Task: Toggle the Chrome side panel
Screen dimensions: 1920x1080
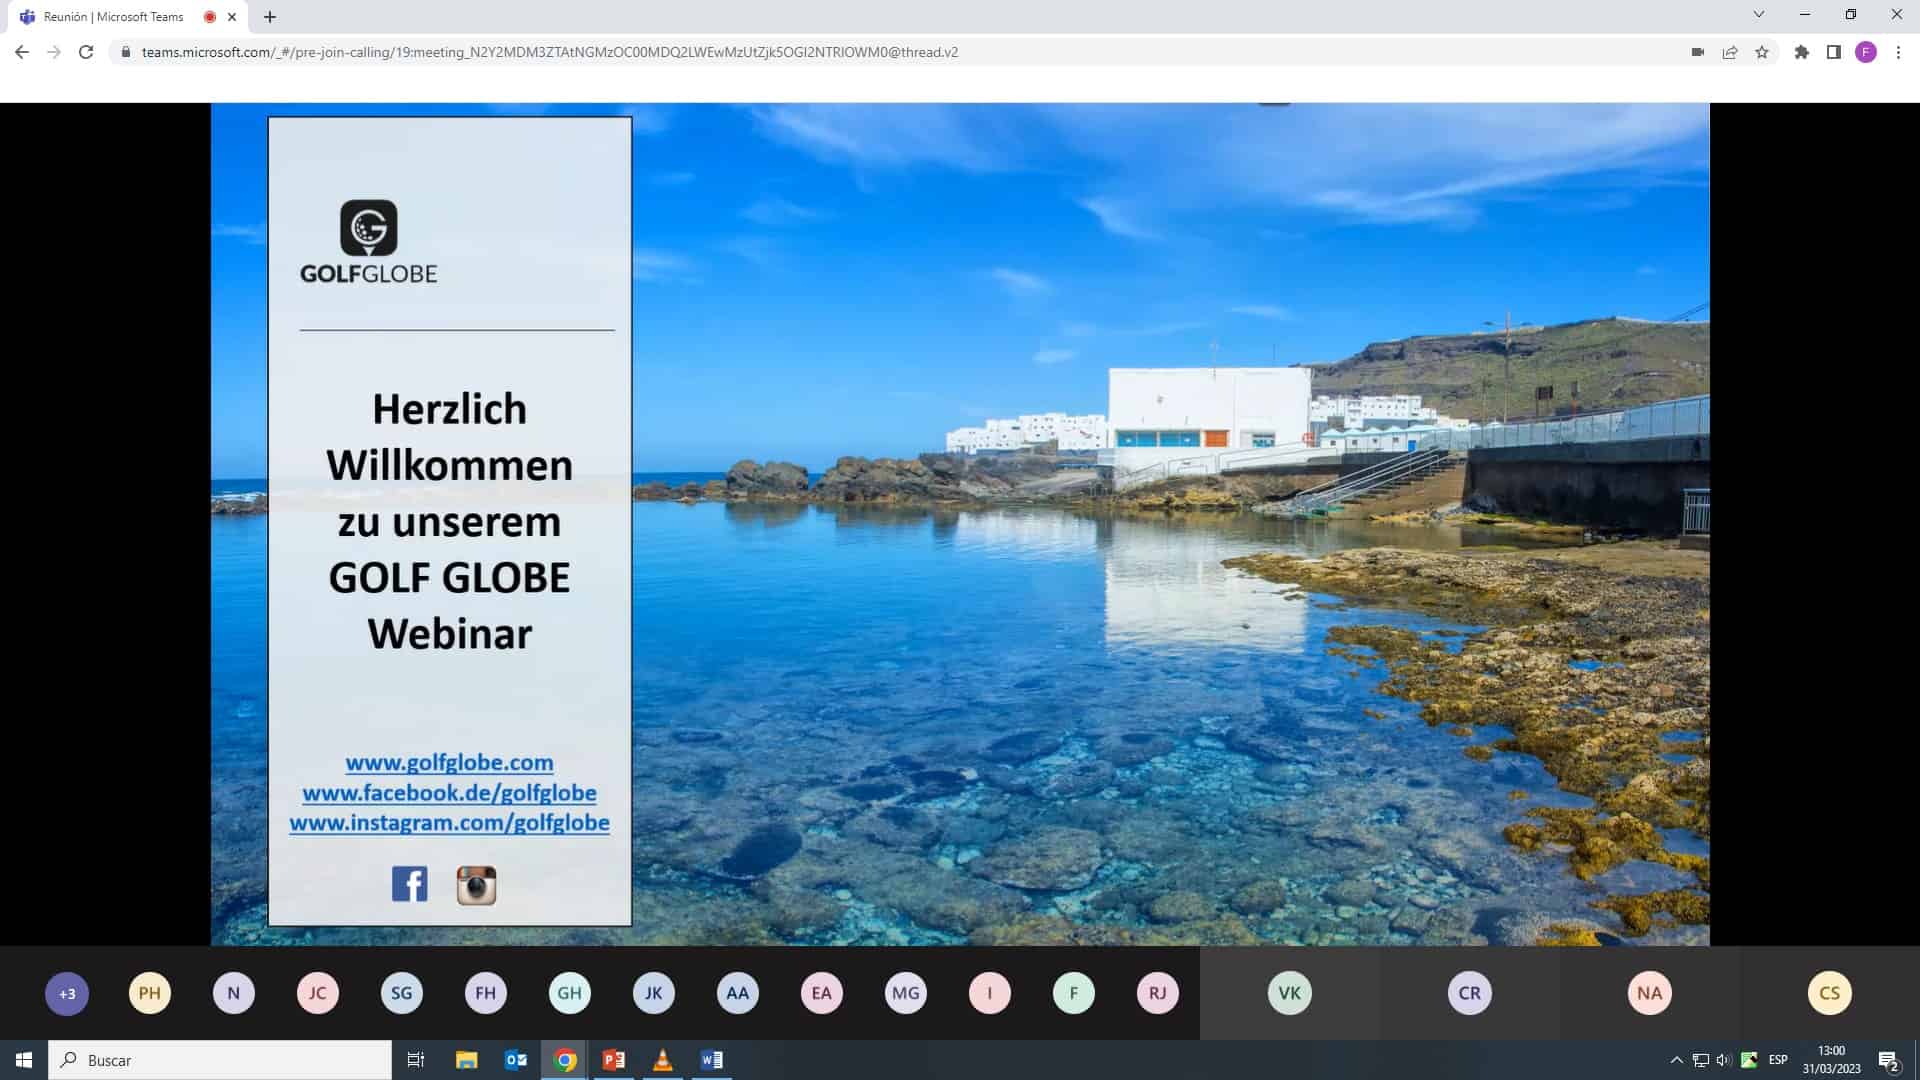Action: pos(1833,52)
